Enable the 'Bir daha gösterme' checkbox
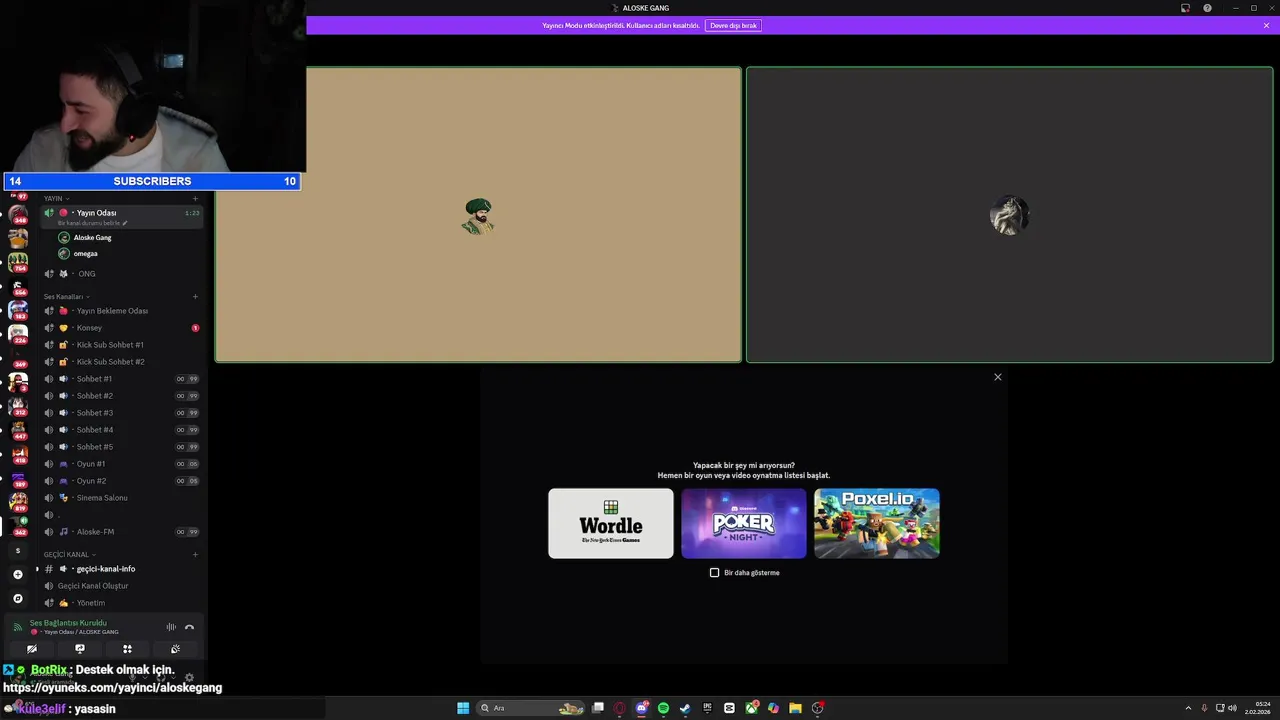Viewport: 1280px width, 720px height. [714, 573]
